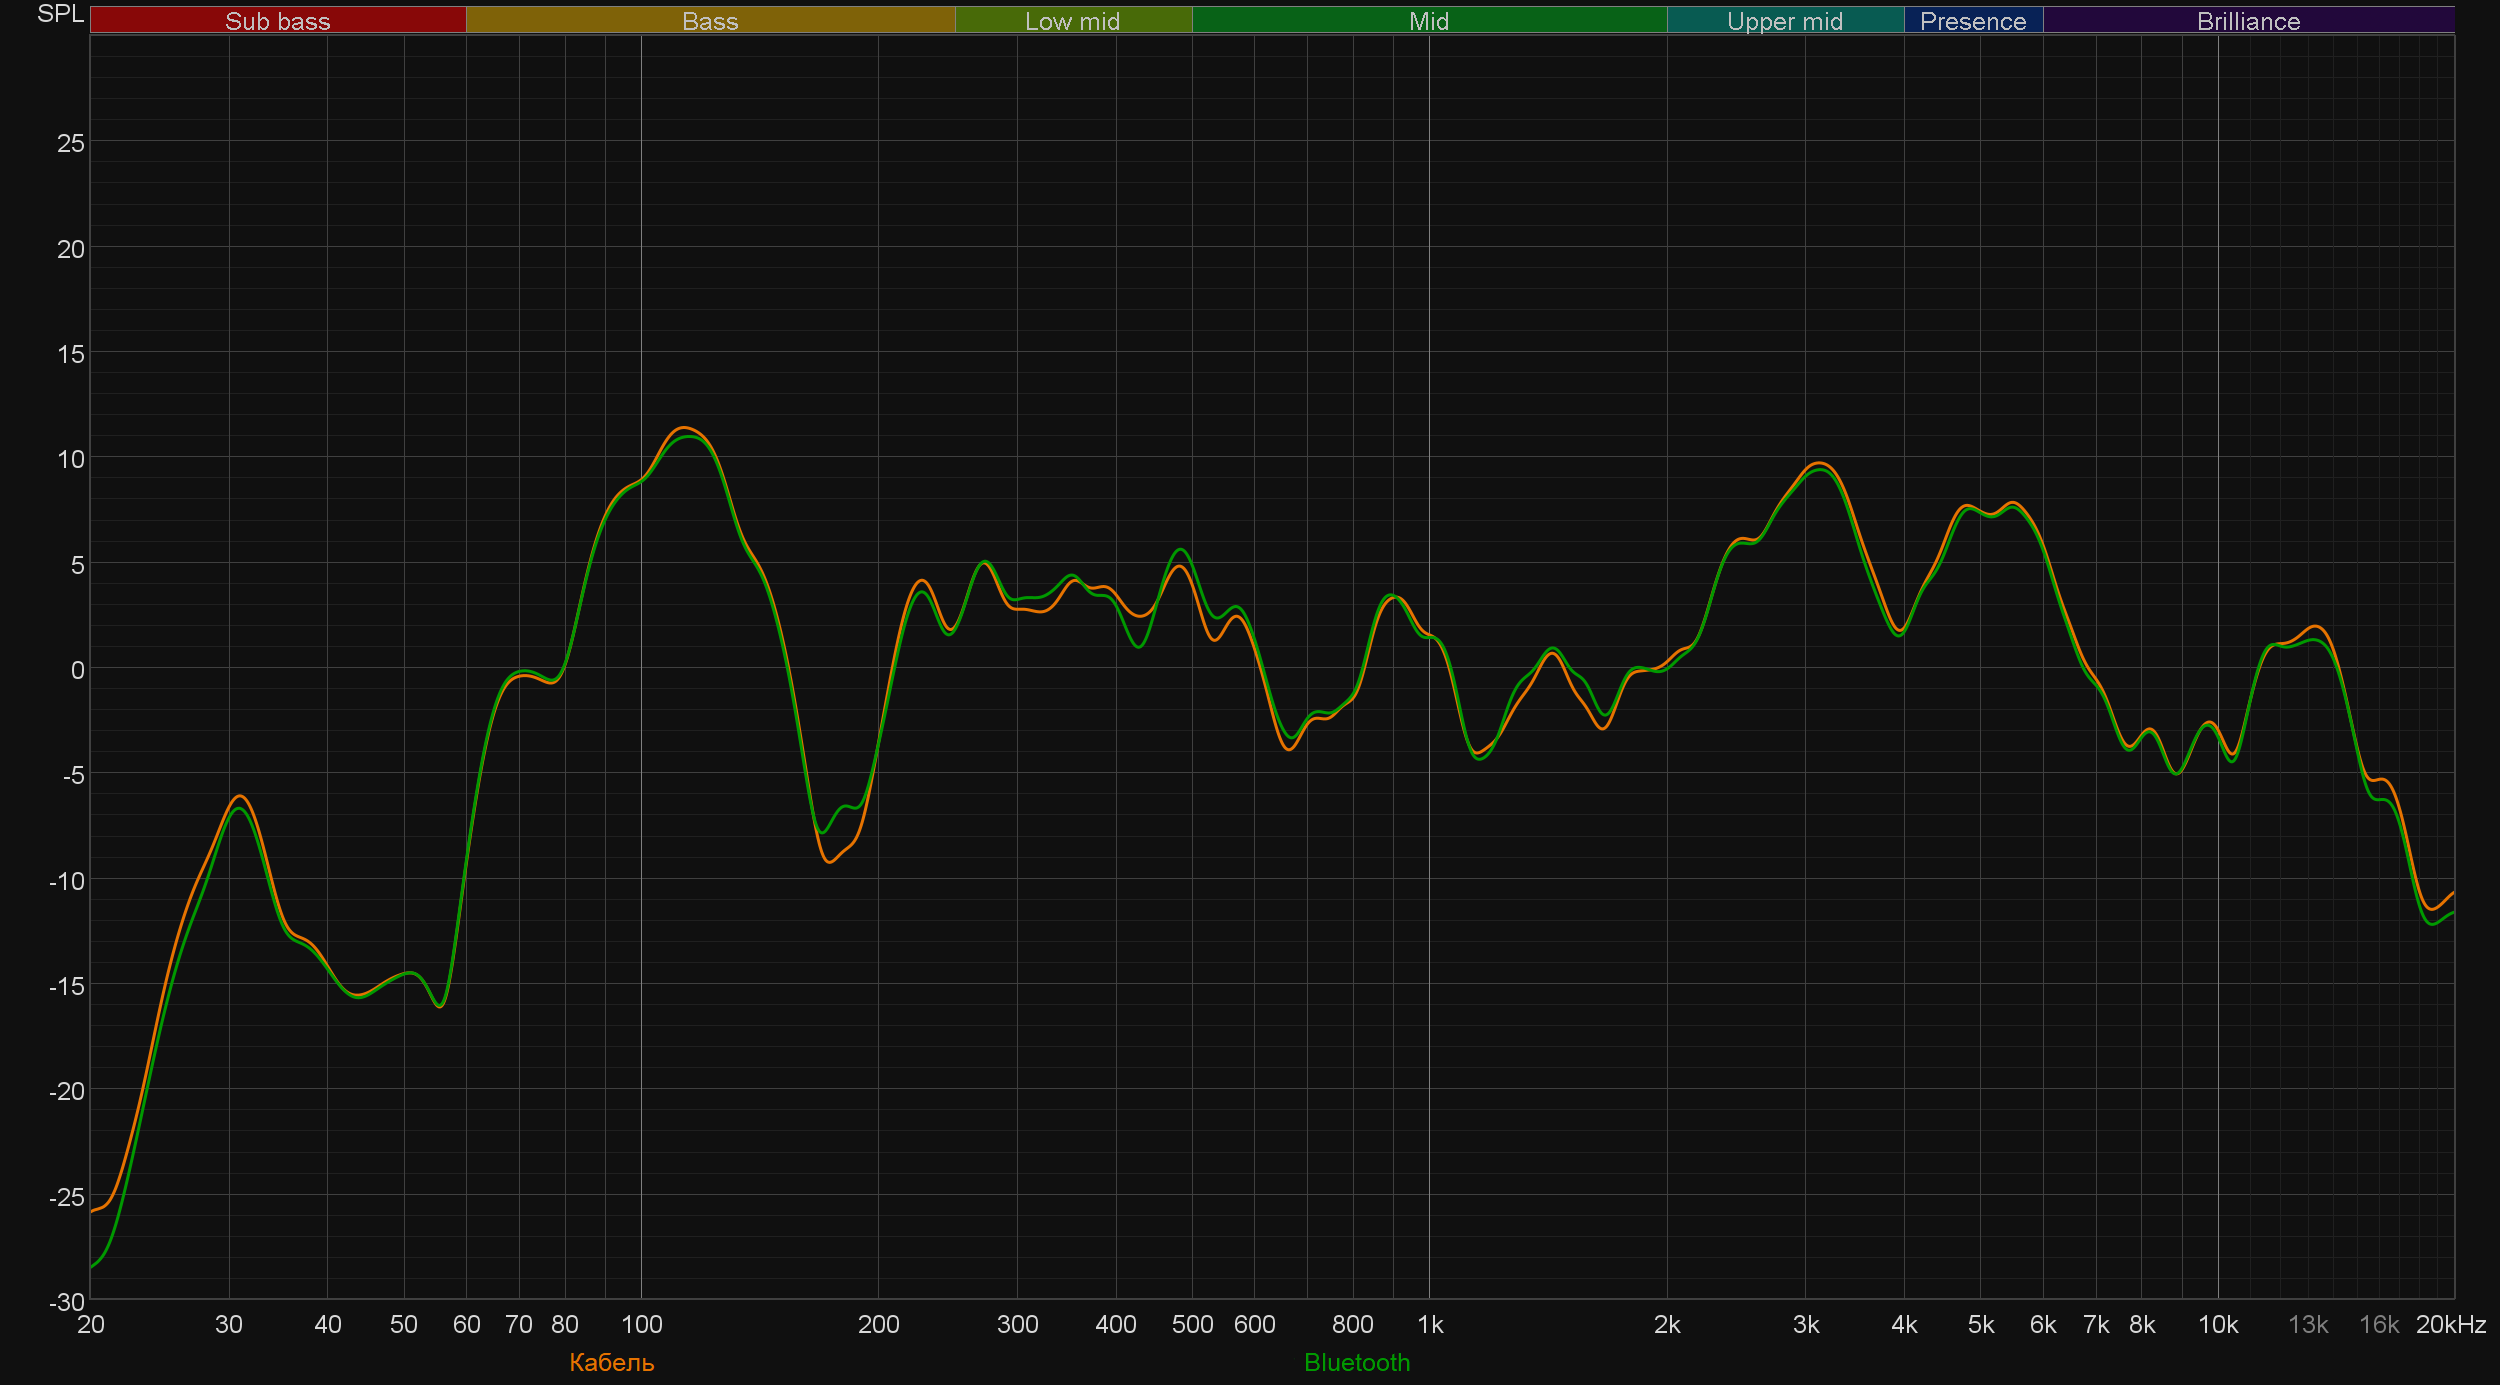2500x1385 pixels.
Task: Click the curve peak near 3k
Action: point(1819,464)
